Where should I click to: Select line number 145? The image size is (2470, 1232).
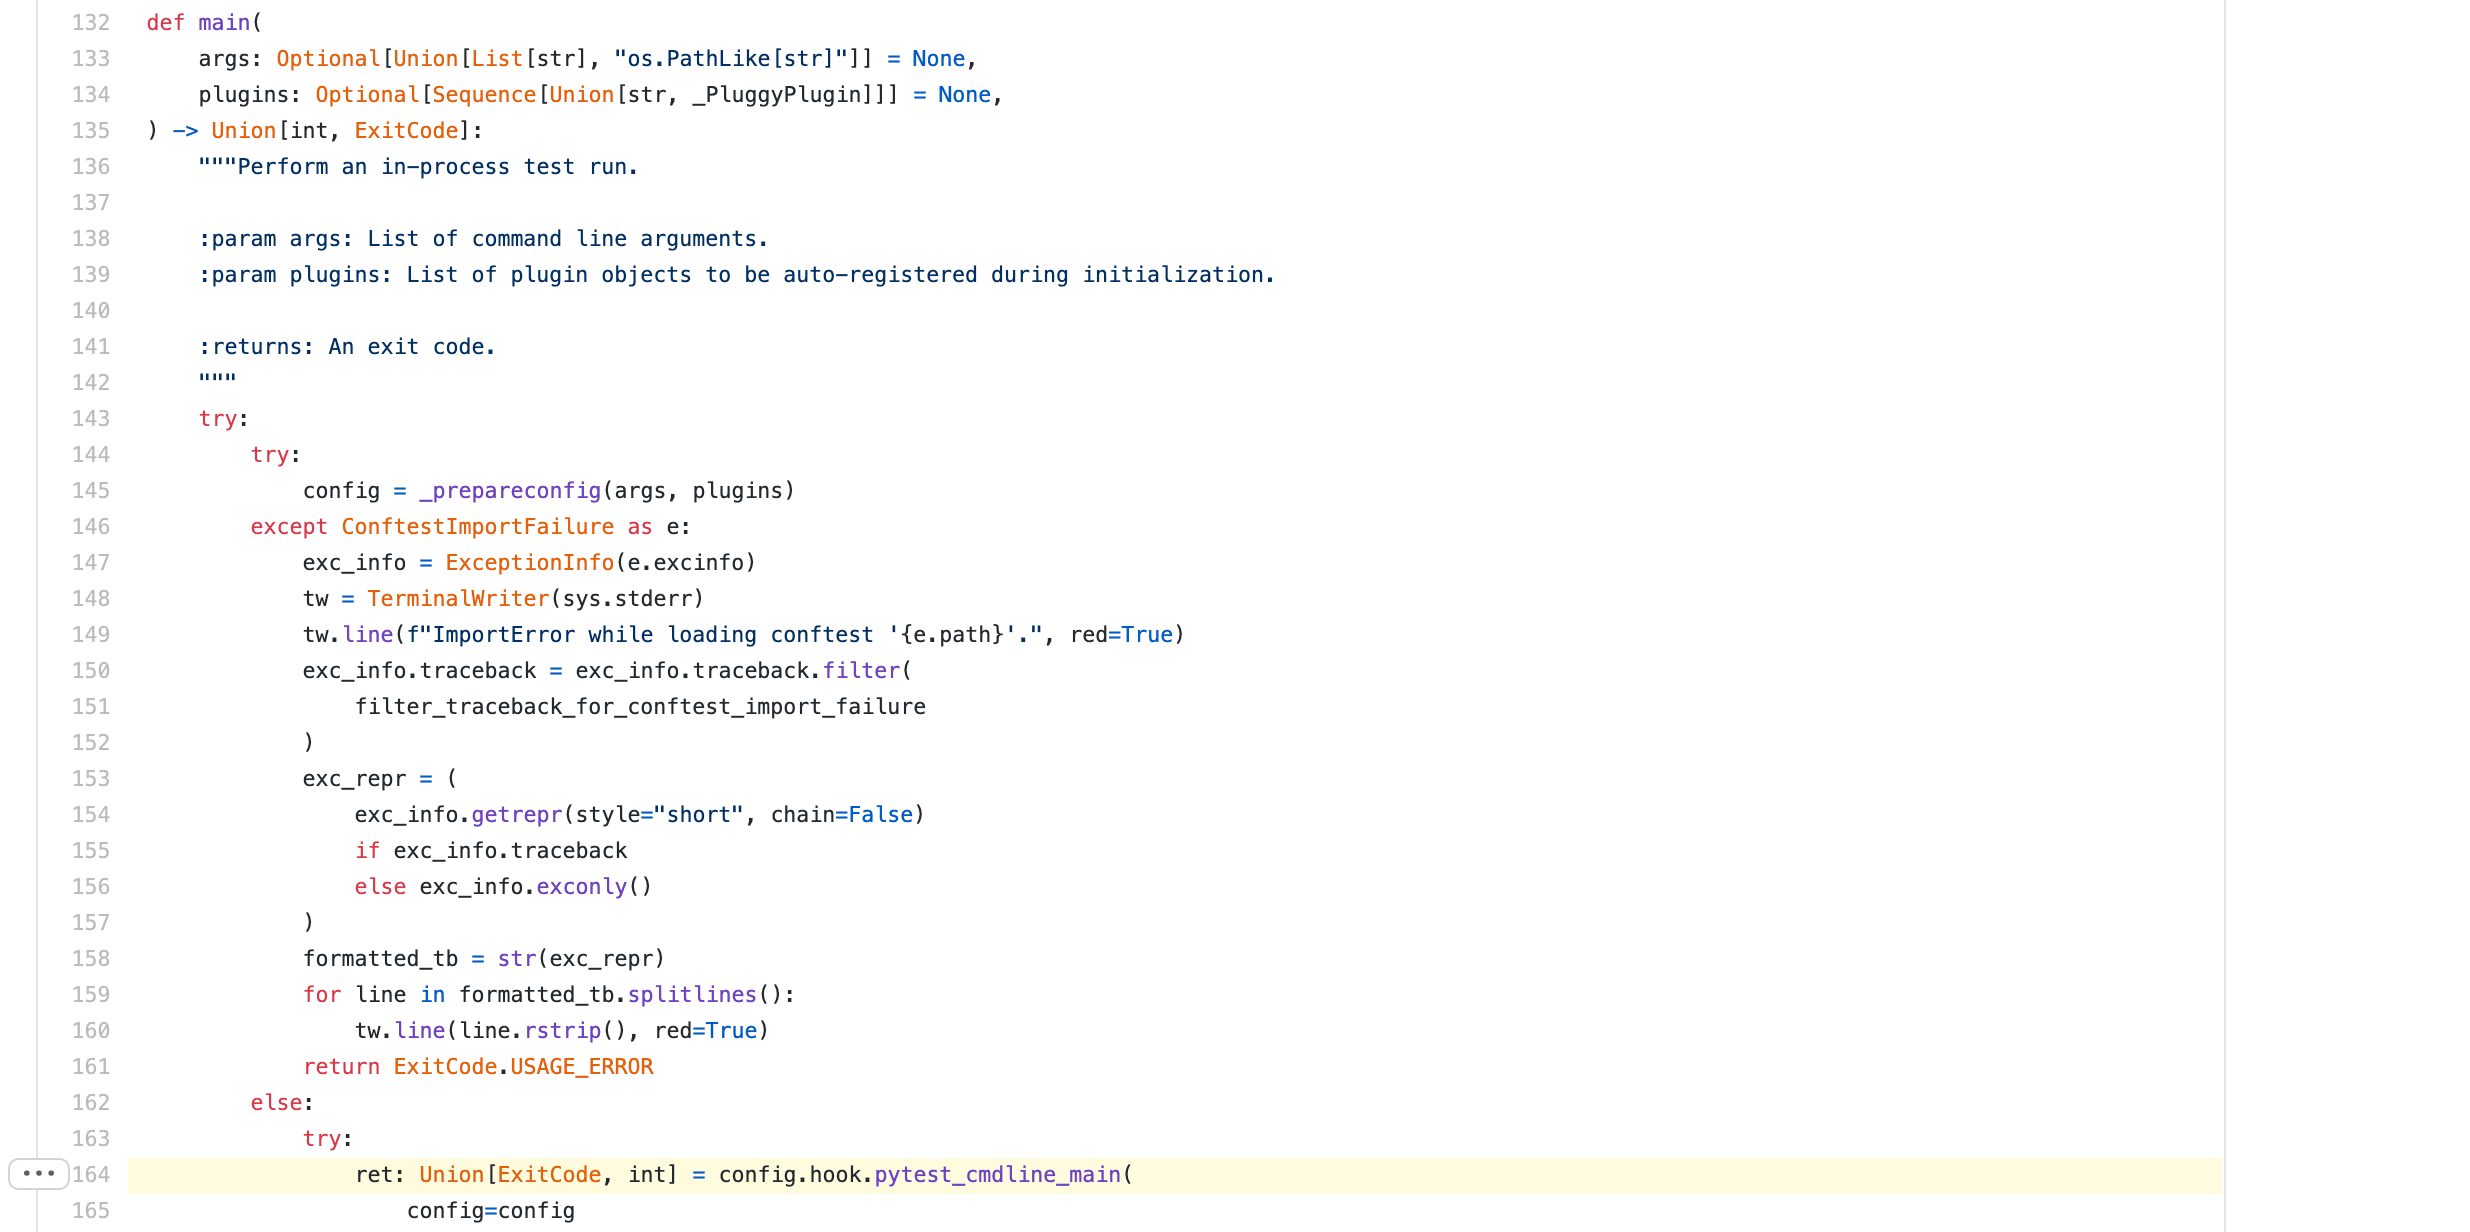click(90, 490)
